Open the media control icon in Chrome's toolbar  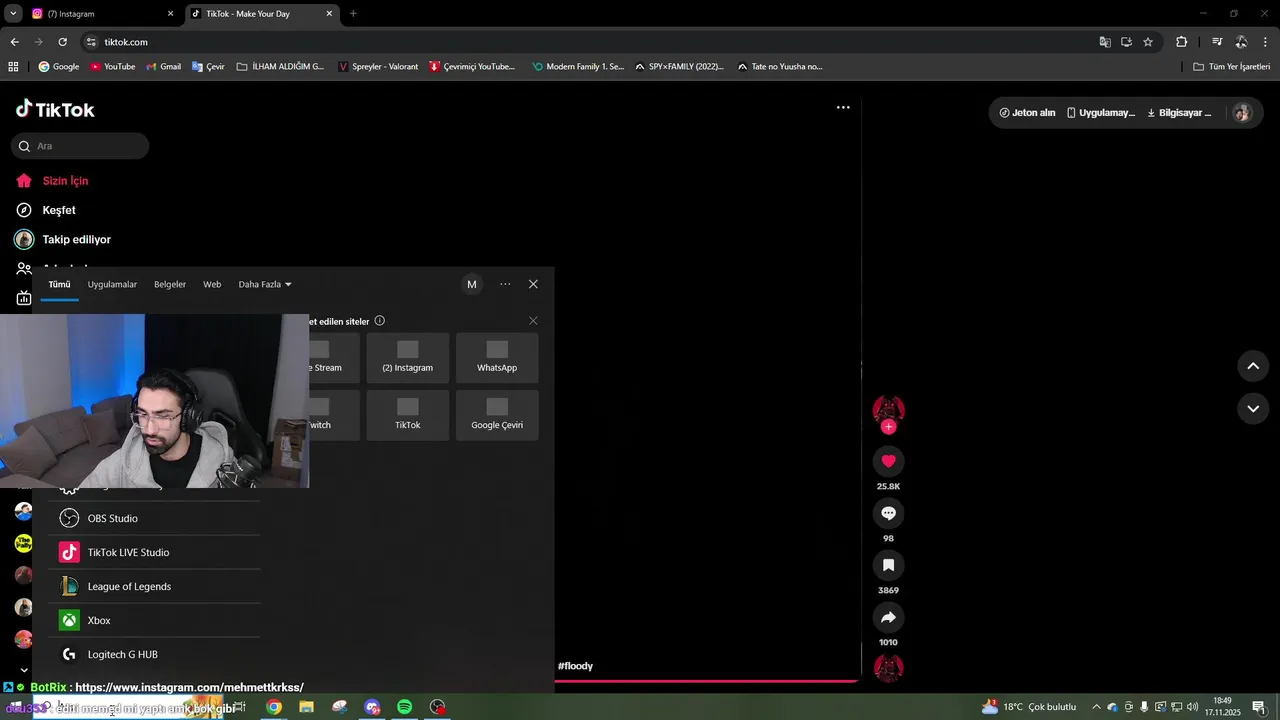(1217, 42)
